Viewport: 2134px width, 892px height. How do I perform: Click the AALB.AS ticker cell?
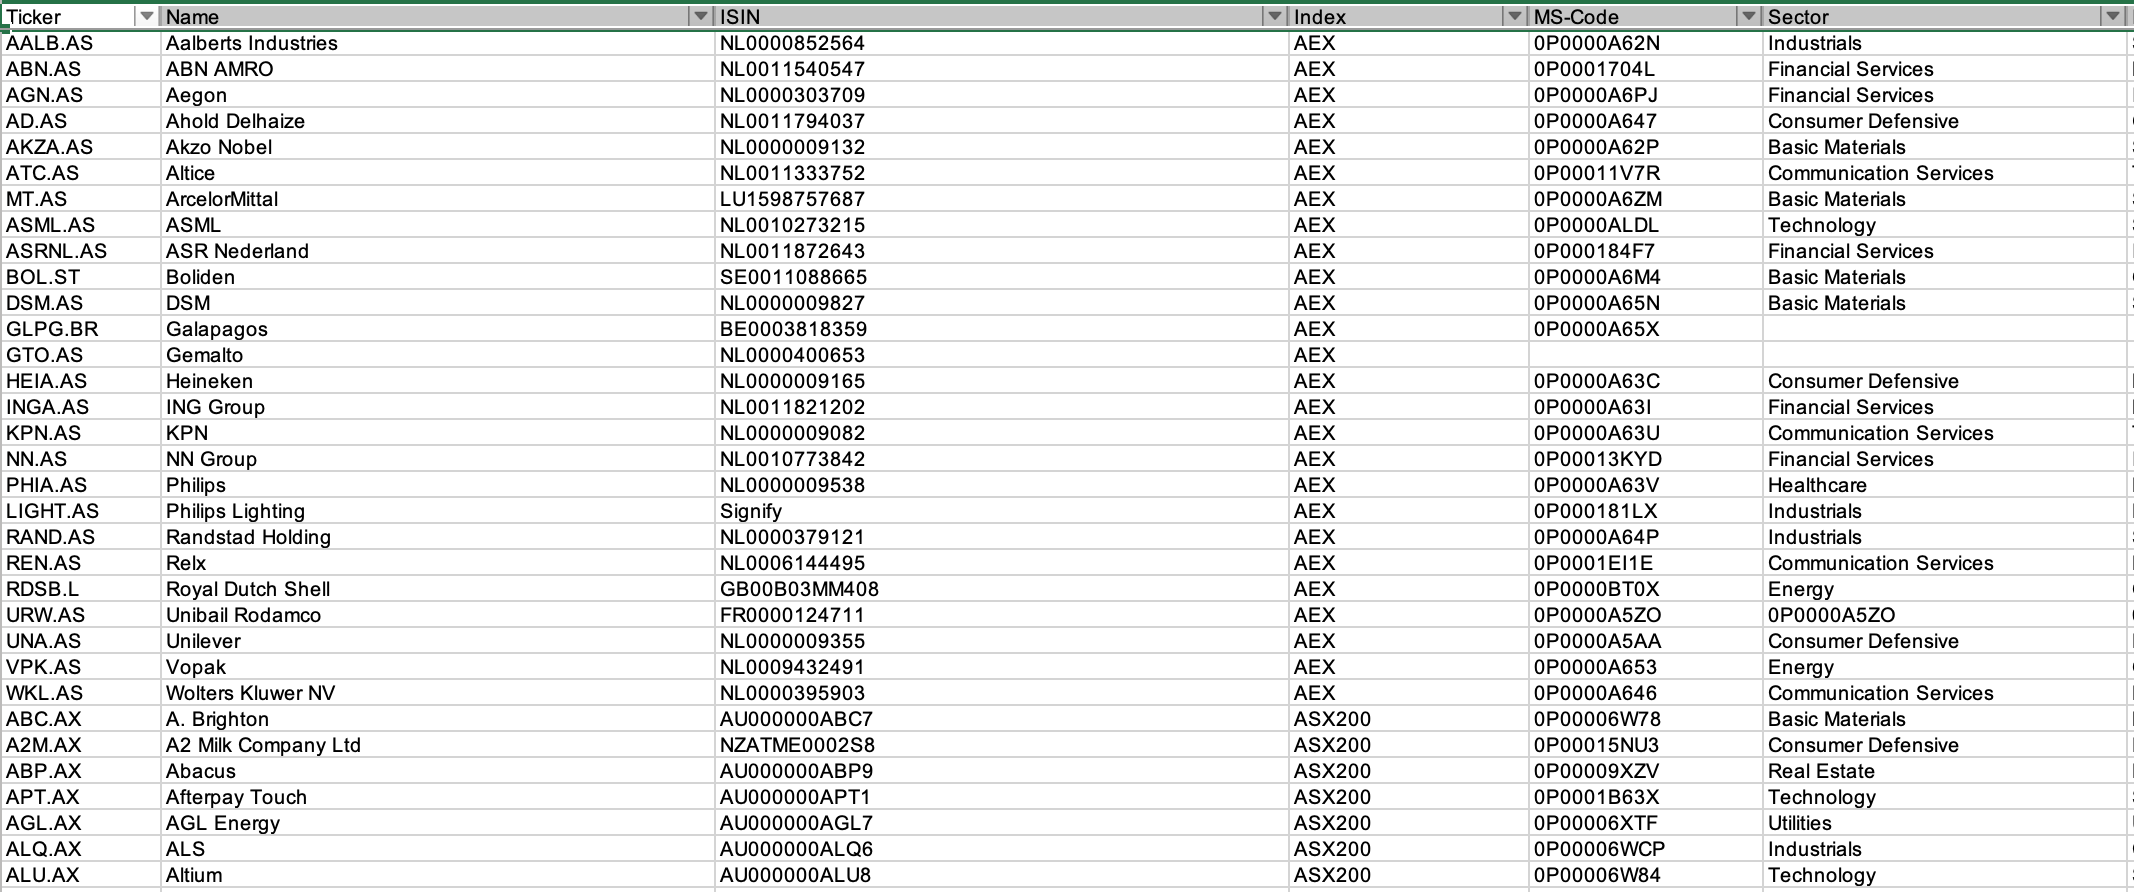point(80,43)
